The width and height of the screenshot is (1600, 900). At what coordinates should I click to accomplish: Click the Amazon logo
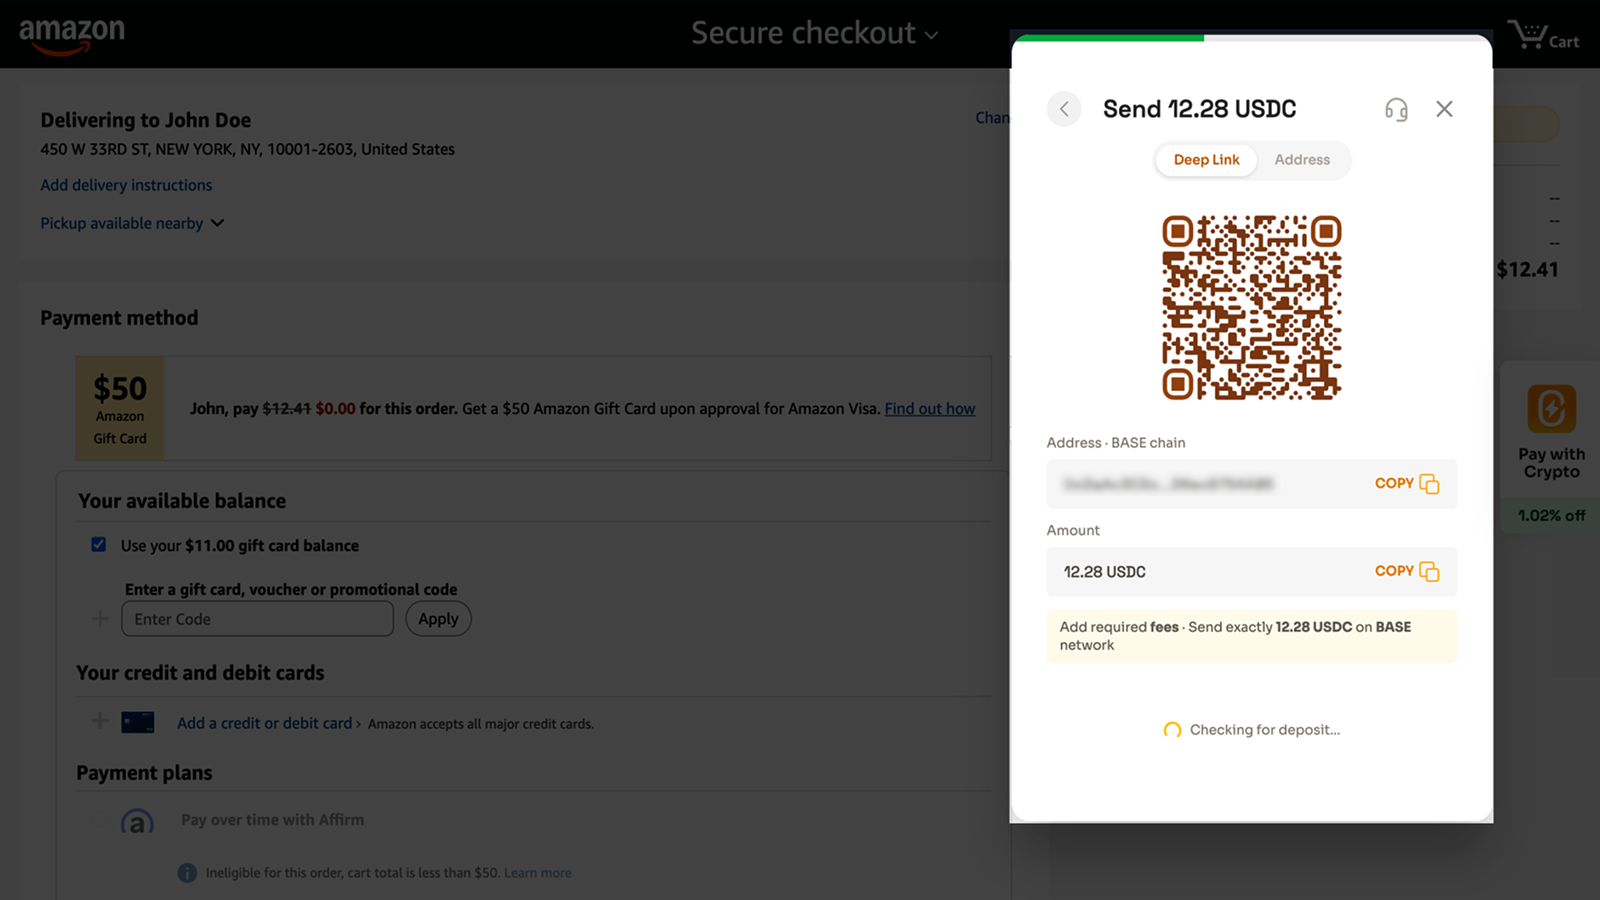pyautogui.click(x=72, y=35)
